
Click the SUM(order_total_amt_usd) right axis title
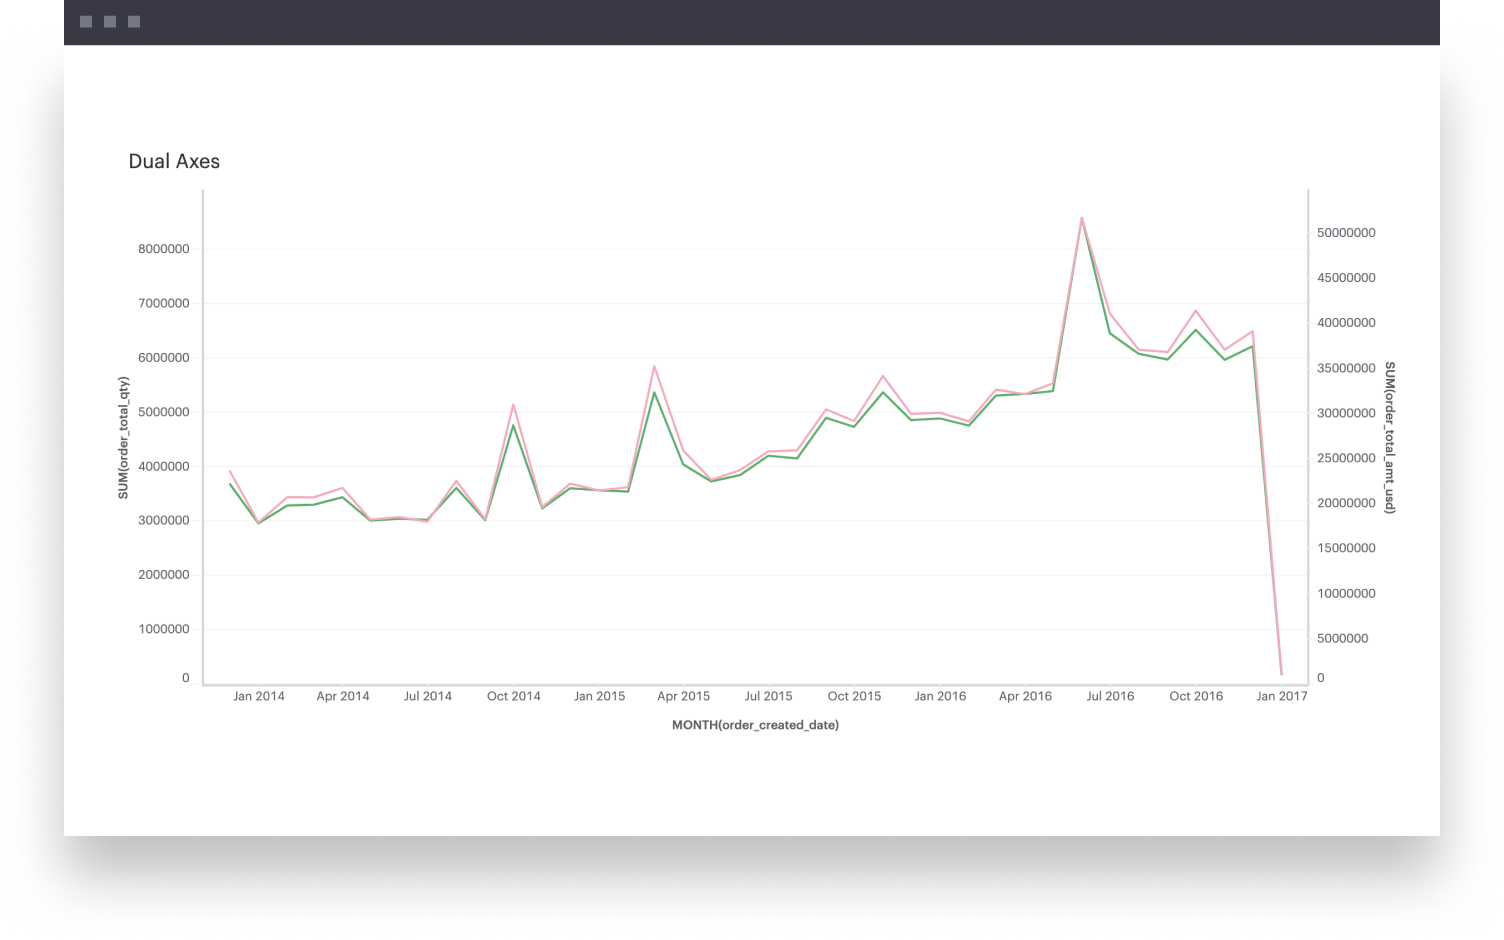point(1389,437)
